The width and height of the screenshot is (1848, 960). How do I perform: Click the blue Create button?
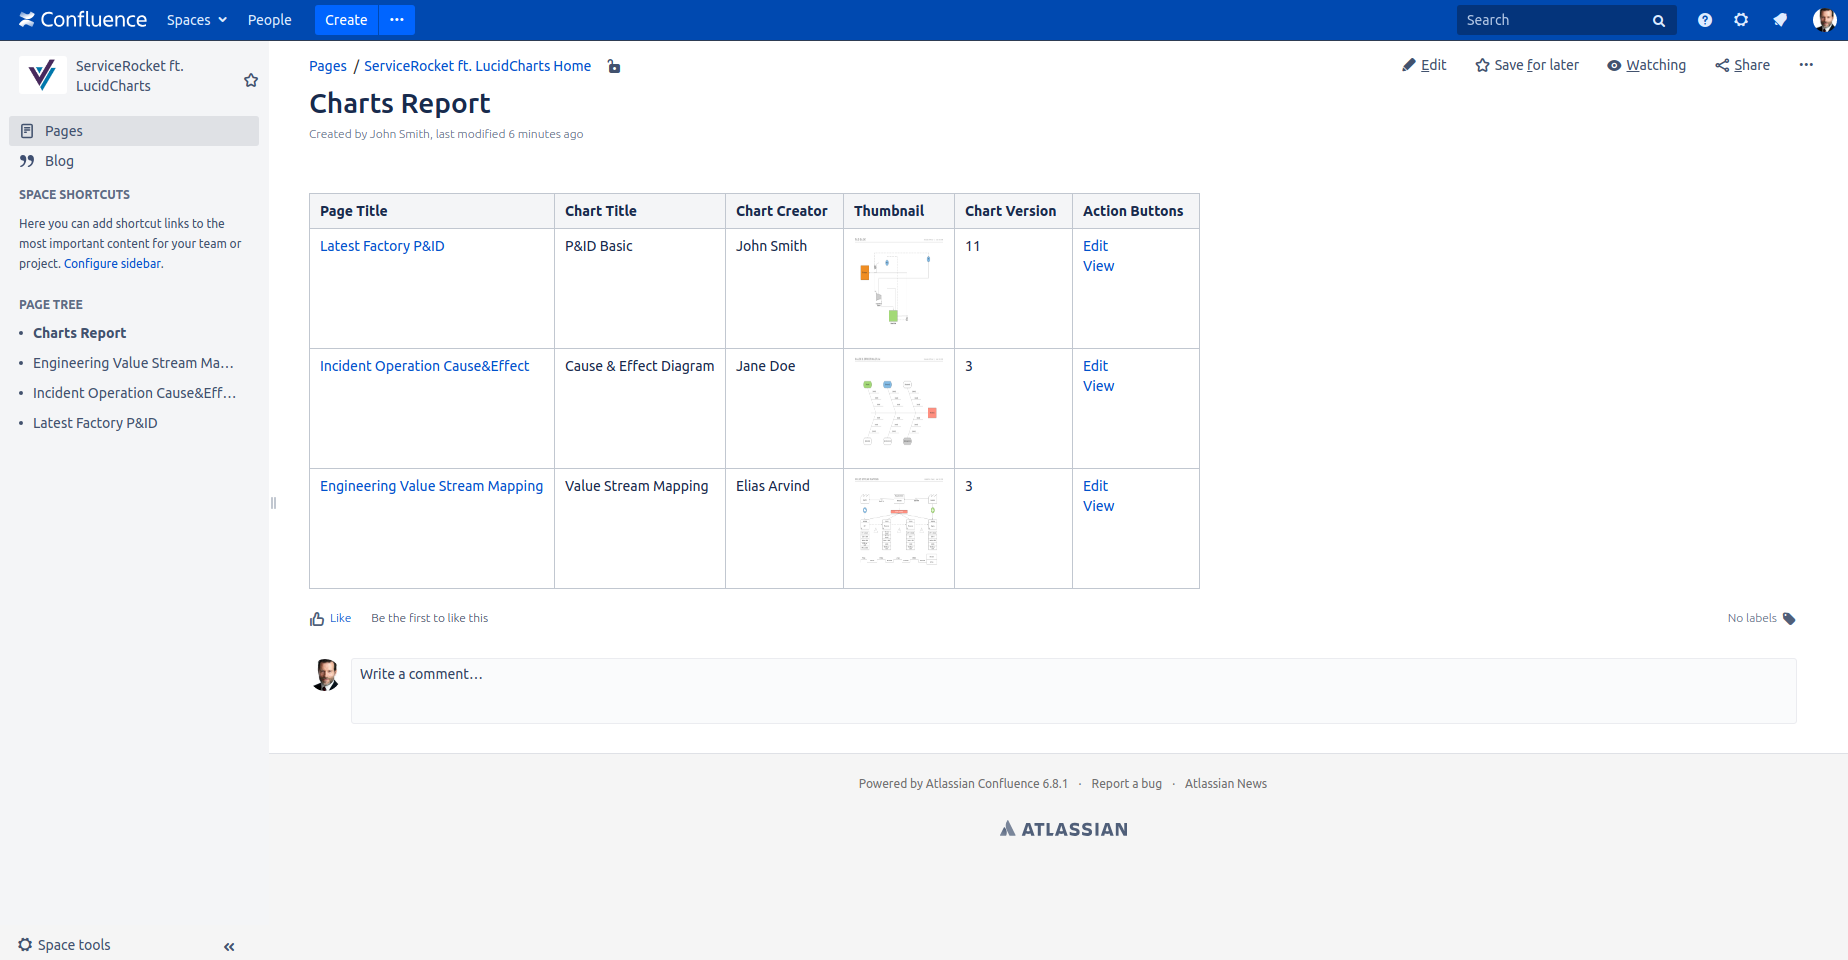(x=345, y=20)
